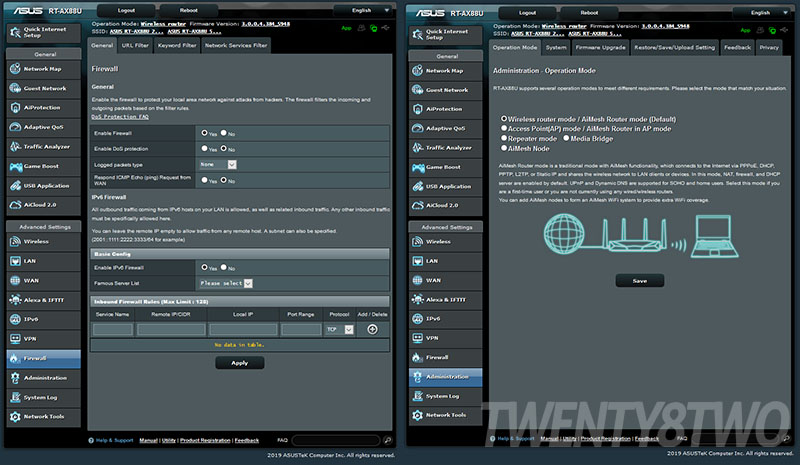Select No for Enable Firewall

coord(223,133)
